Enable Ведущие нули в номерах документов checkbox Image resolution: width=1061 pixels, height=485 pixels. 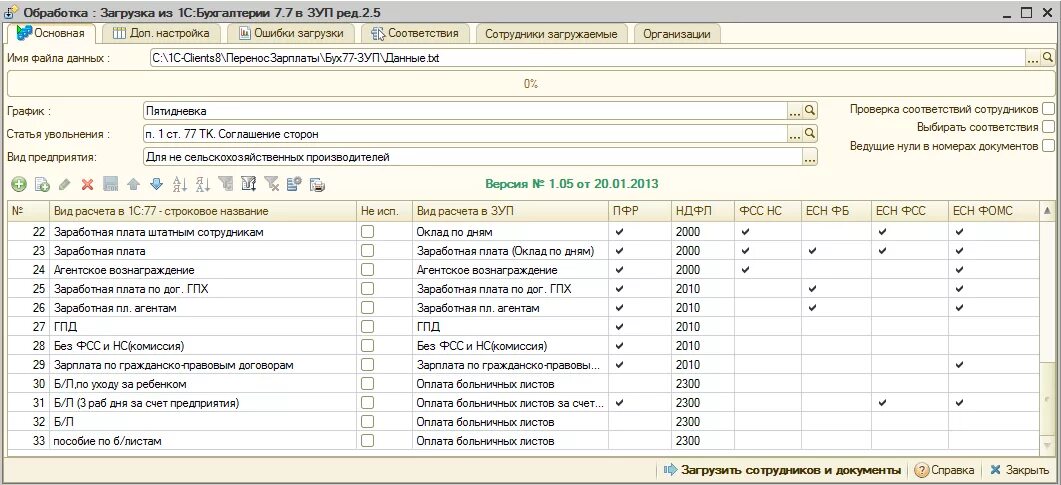click(1048, 145)
